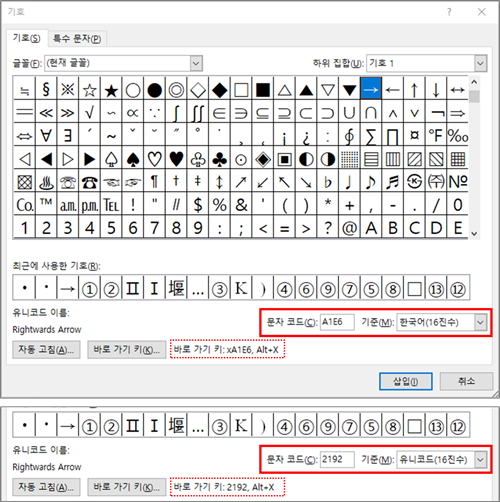Pick recently used Roman numeral Ⅱ symbol
The height and width of the screenshot is (502, 500).
133,288
